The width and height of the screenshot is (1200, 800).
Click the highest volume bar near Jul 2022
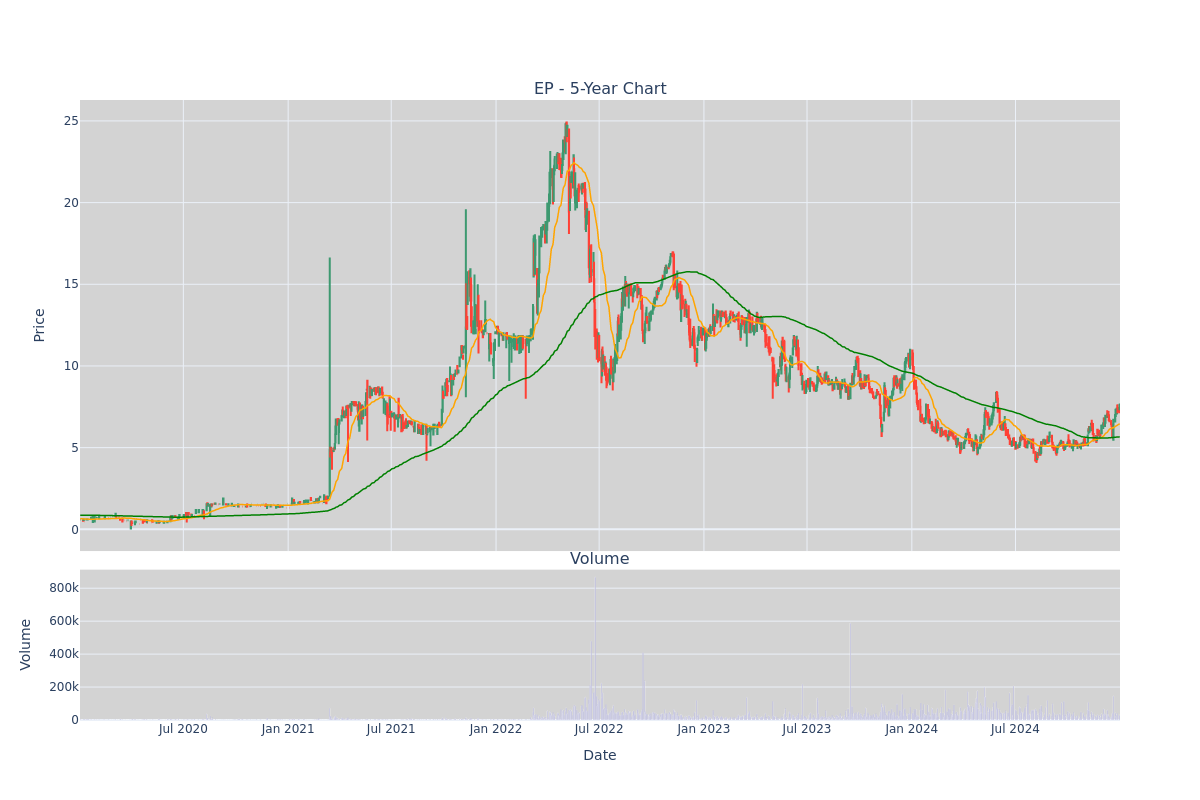596,650
